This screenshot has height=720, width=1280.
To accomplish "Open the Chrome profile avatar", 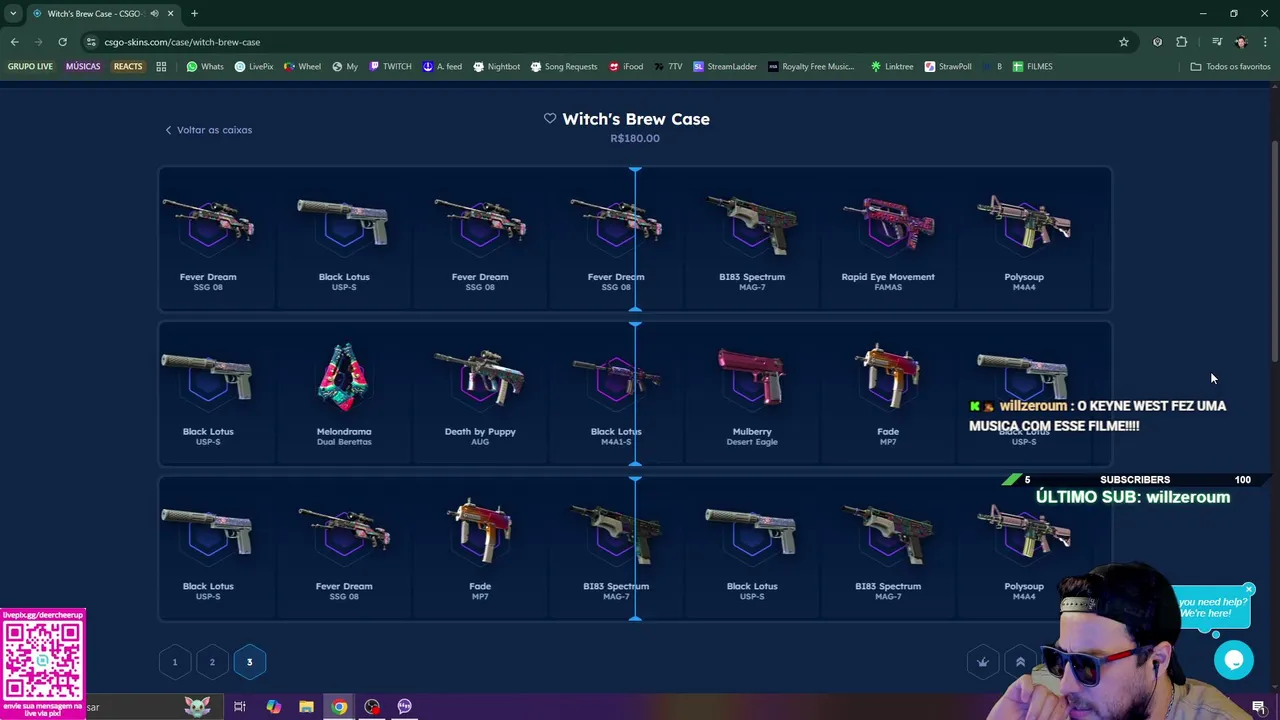I will (x=1241, y=42).
